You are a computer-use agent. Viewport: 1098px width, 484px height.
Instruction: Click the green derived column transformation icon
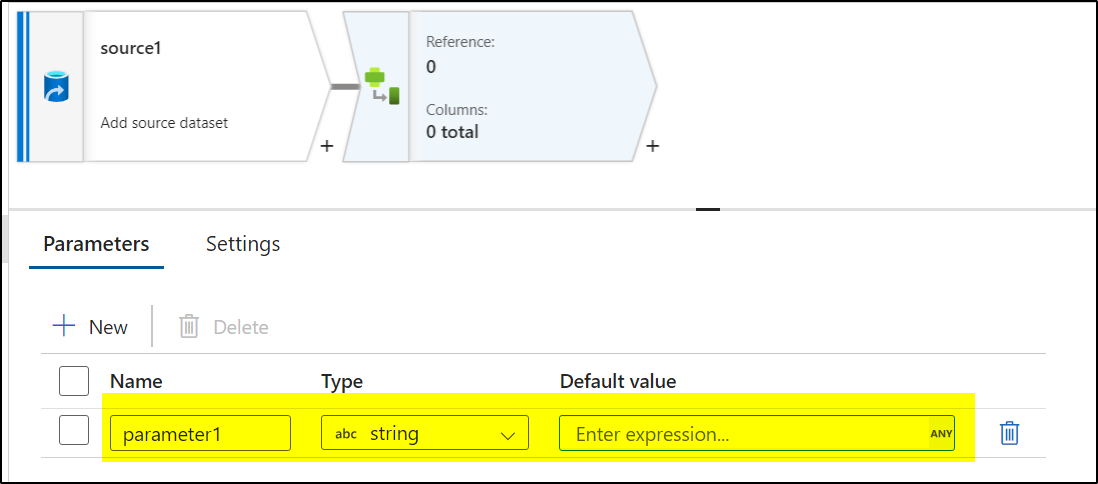tap(382, 87)
